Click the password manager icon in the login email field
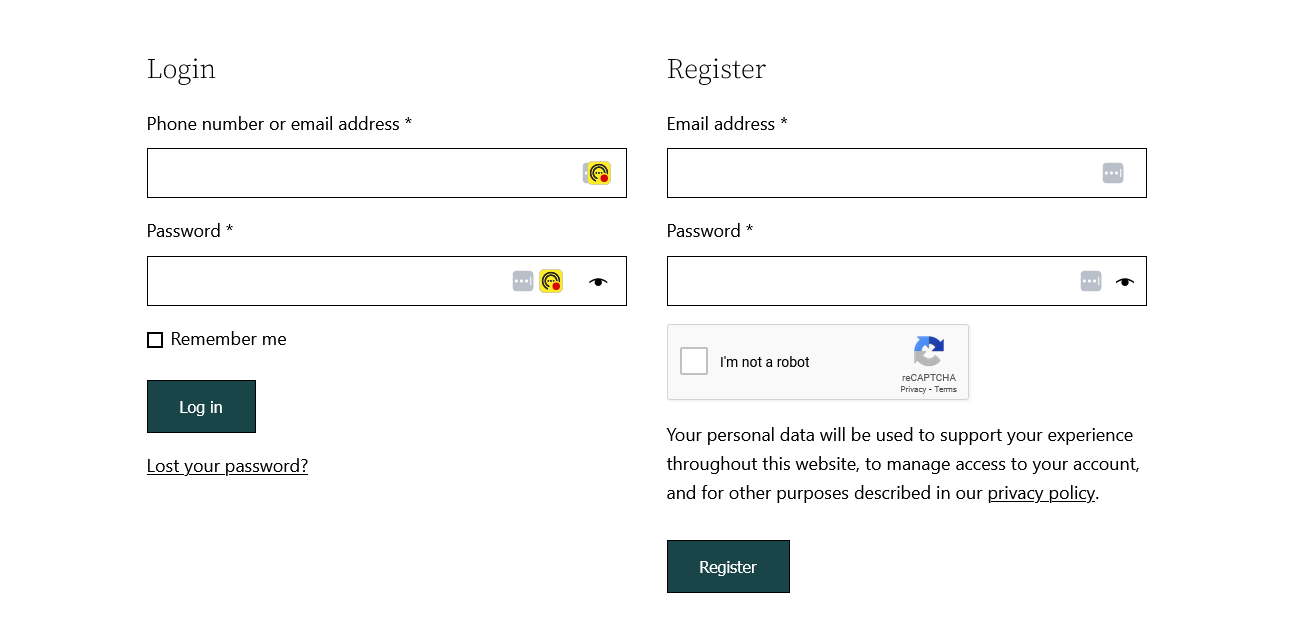This screenshot has width=1293, height=628. click(597, 172)
